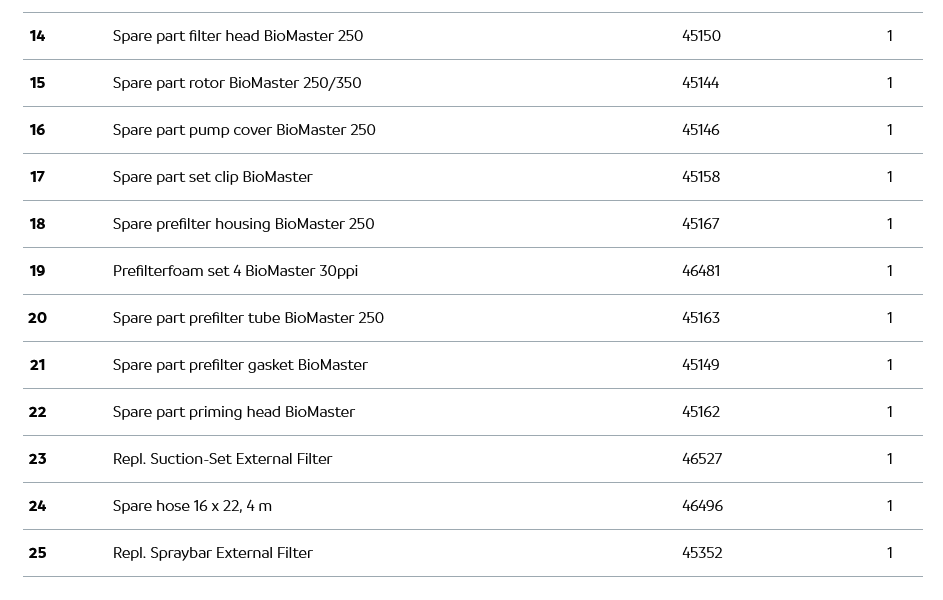
Task: Click 'Spare hose 16 x 22, 4 m'
Action: 192,506
